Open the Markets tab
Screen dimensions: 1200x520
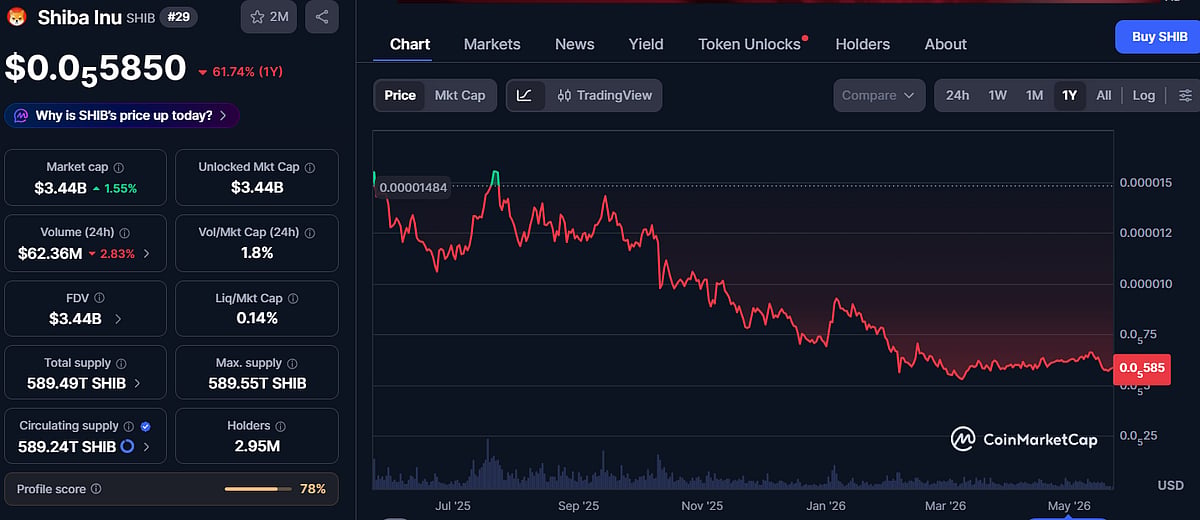coord(492,44)
